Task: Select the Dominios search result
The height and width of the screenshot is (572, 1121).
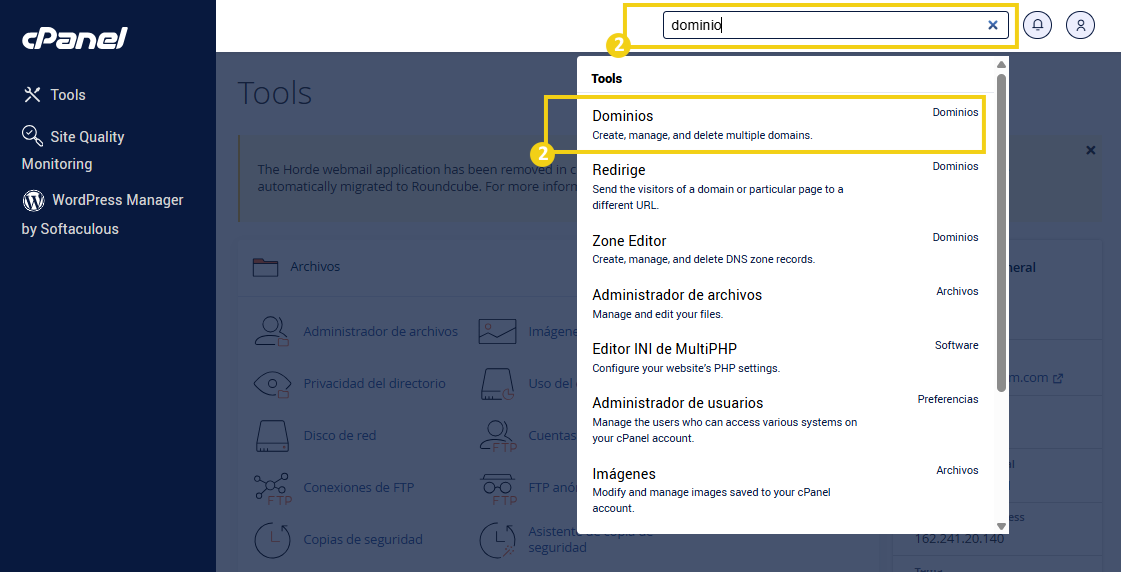Action: [x=785, y=124]
